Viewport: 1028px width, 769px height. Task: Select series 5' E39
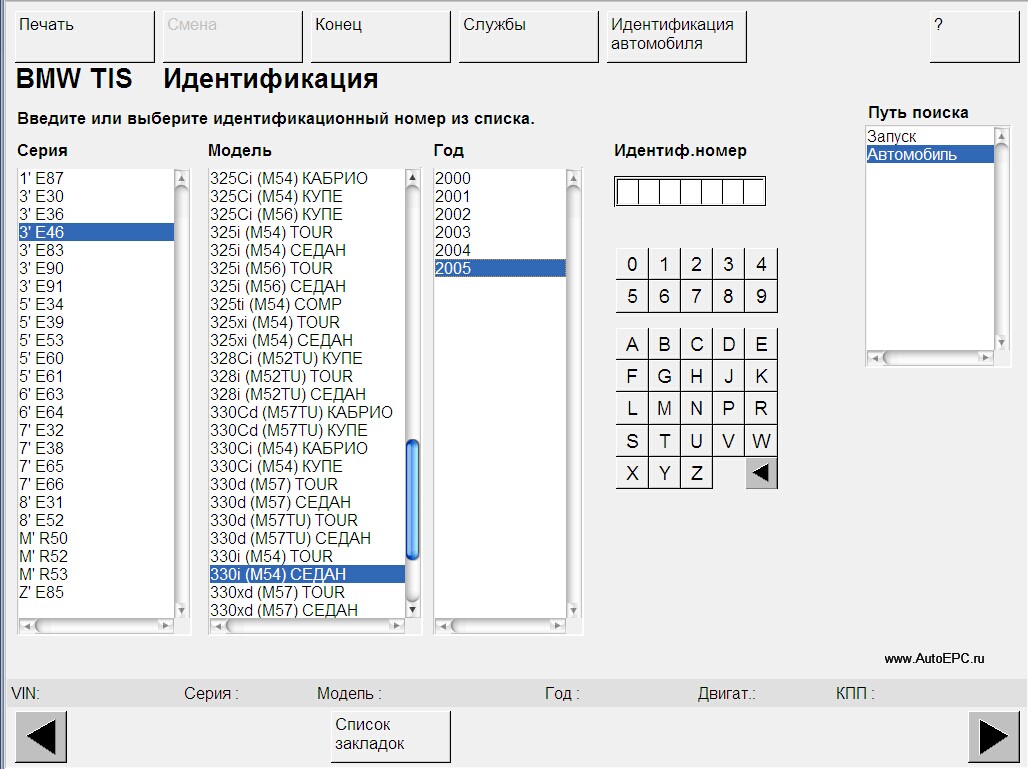click(96, 322)
